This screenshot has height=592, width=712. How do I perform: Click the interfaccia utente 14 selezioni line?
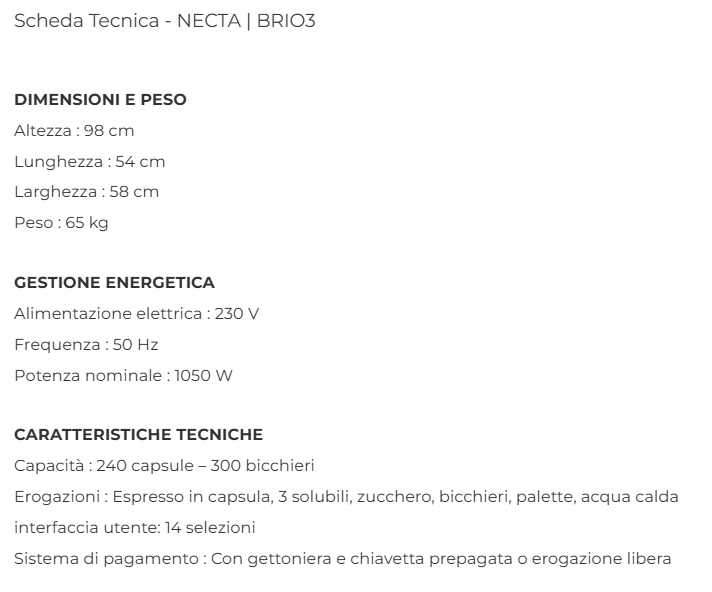pyautogui.click(x=135, y=528)
